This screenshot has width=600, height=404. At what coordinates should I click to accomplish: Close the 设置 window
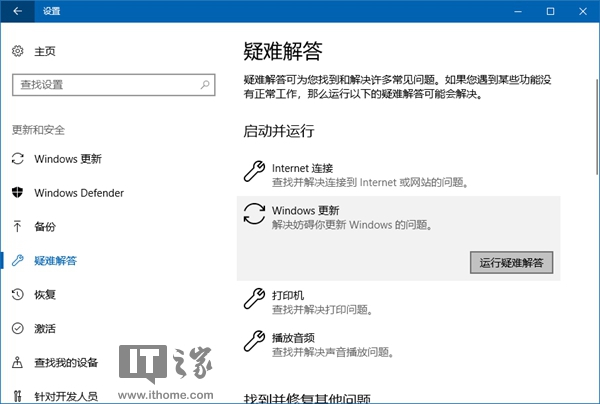click(x=583, y=11)
